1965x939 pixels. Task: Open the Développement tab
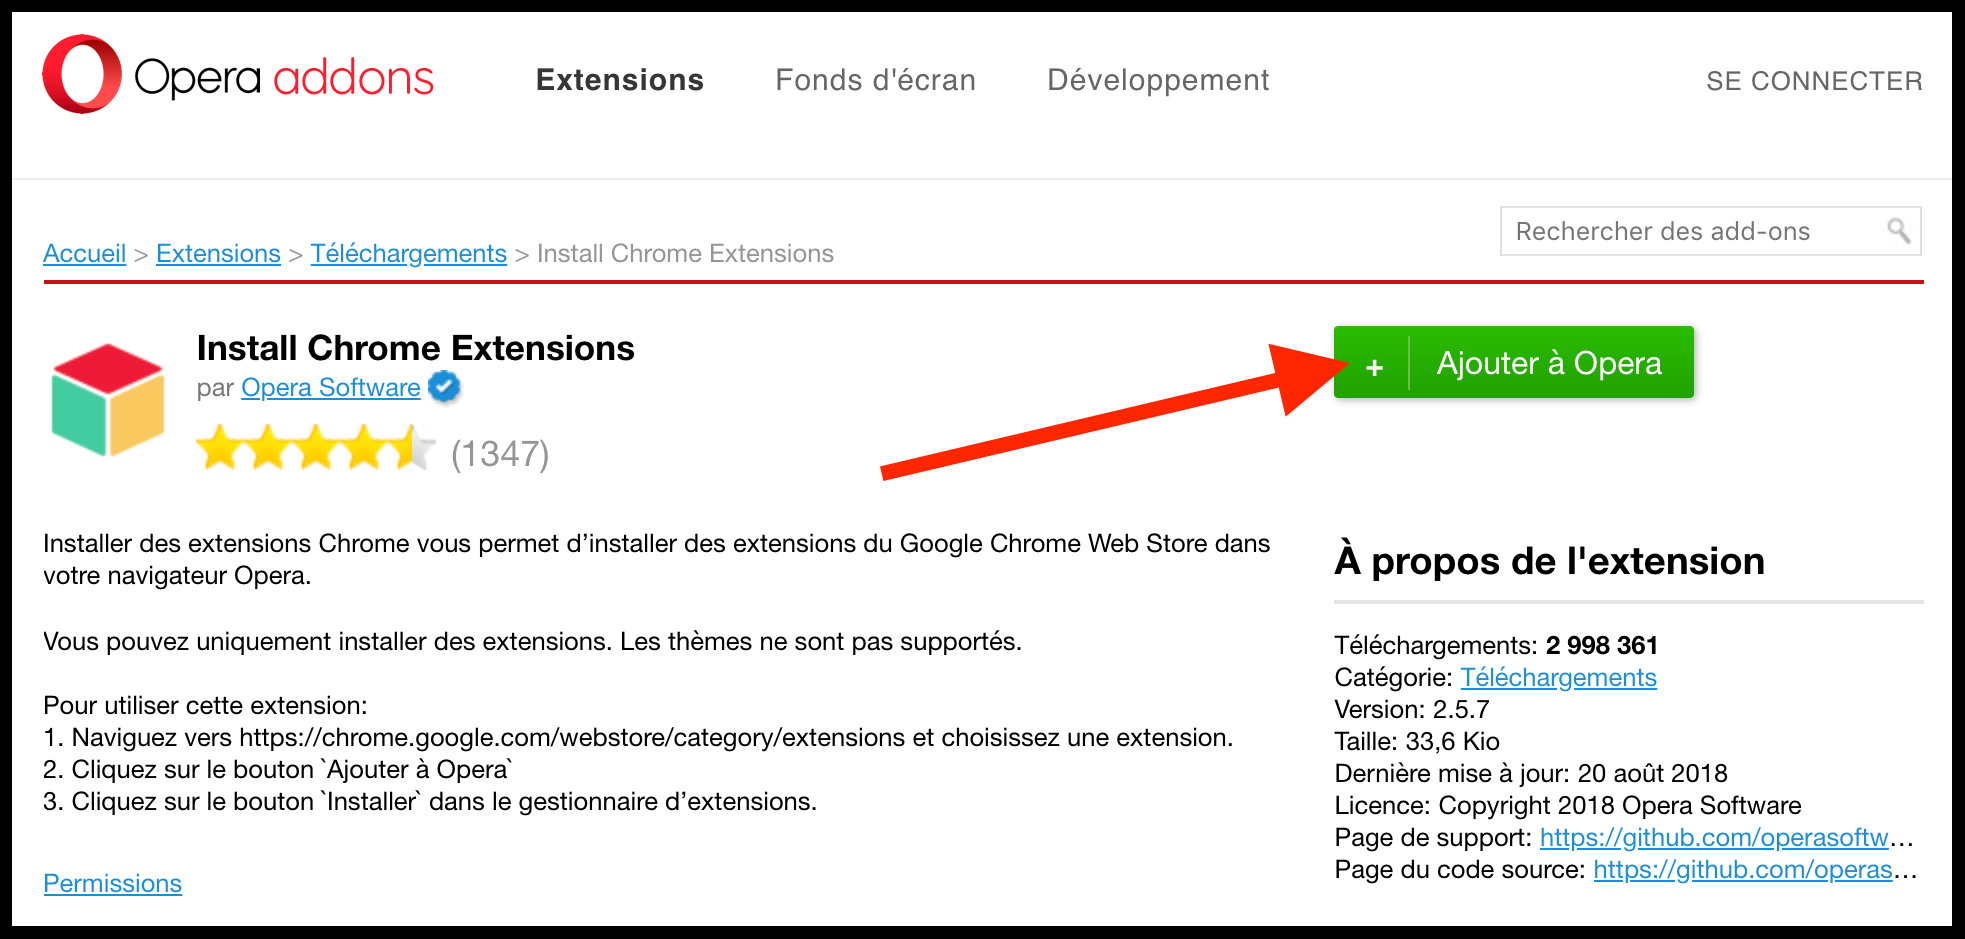coord(1158,80)
